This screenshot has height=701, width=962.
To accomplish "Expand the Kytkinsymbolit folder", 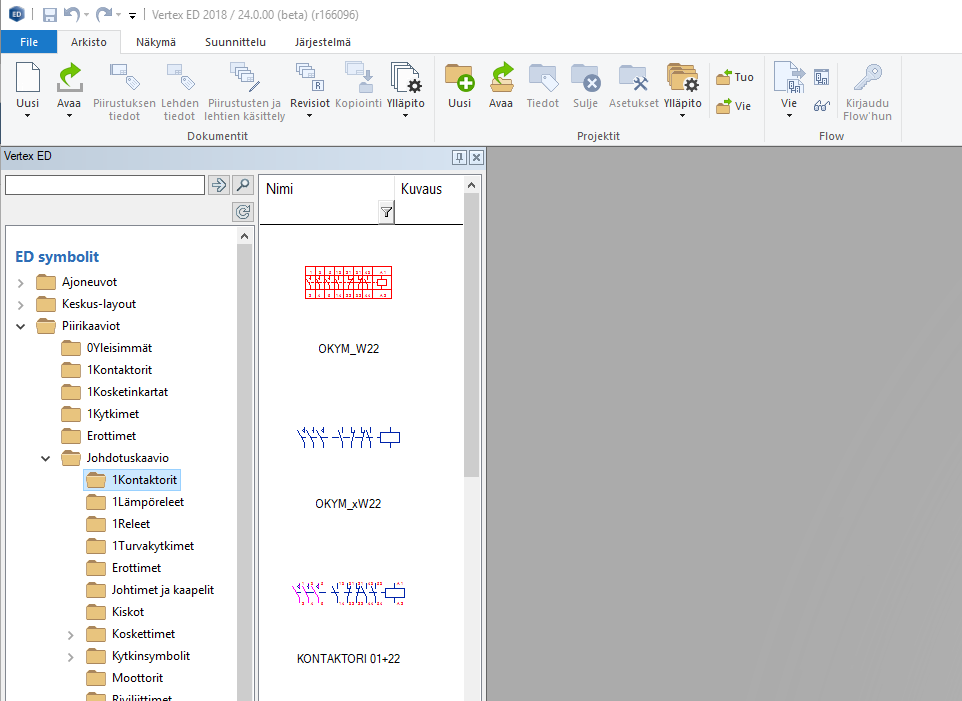I will click(70, 657).
